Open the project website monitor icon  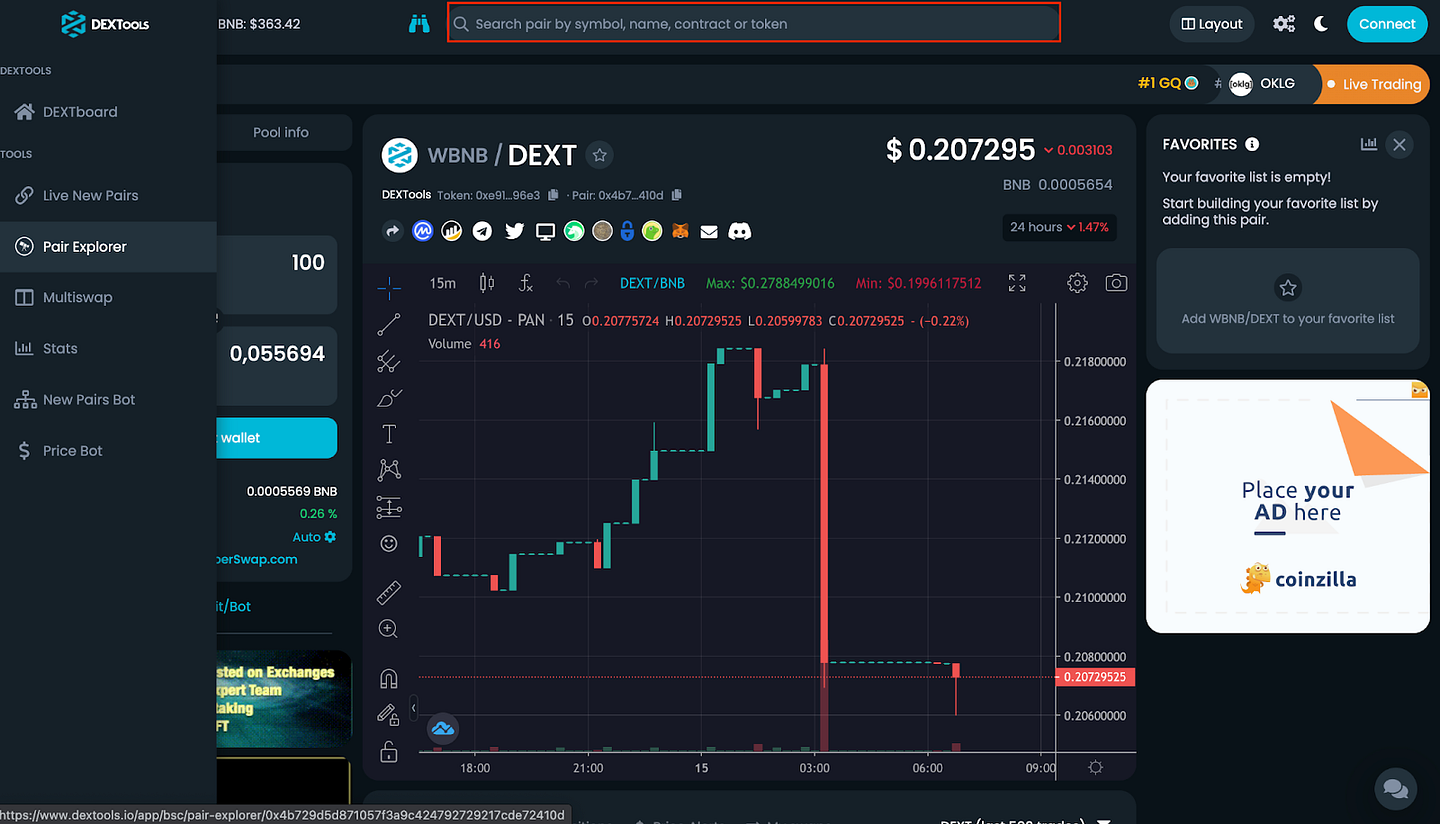tap(545, 231)
